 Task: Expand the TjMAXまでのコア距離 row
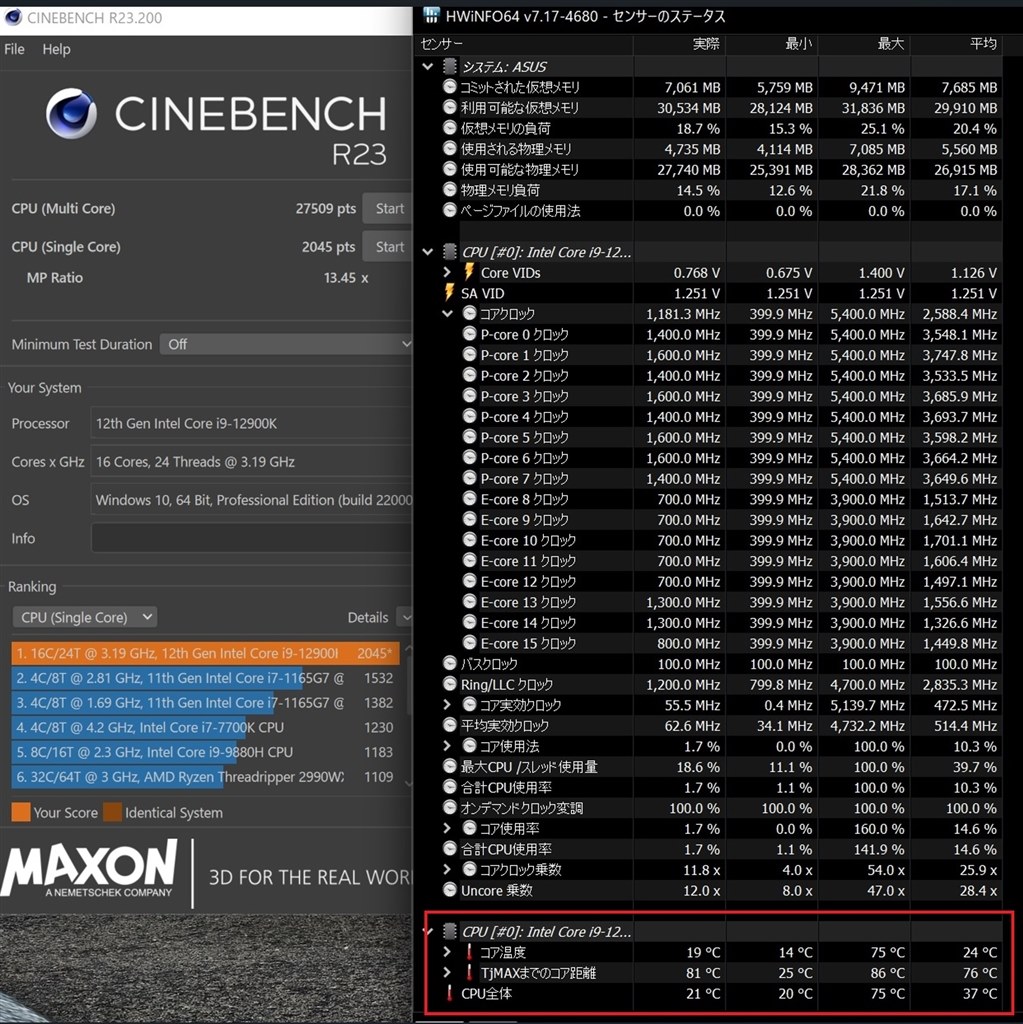point(447,972)
